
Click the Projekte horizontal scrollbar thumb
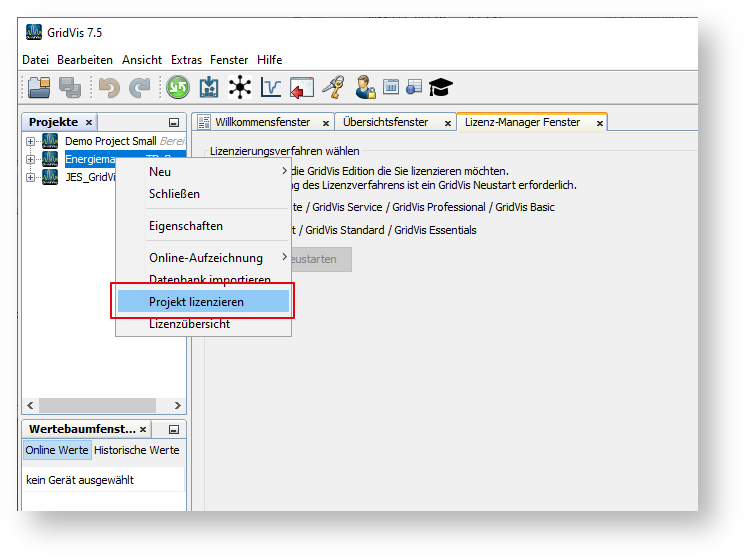point(97,405)
